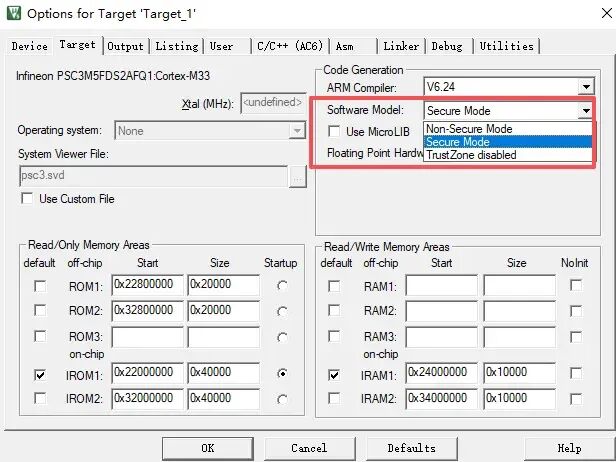Edit the ROM1 Size field
Viewport: 616px width, 462px height.
point(224,284)
